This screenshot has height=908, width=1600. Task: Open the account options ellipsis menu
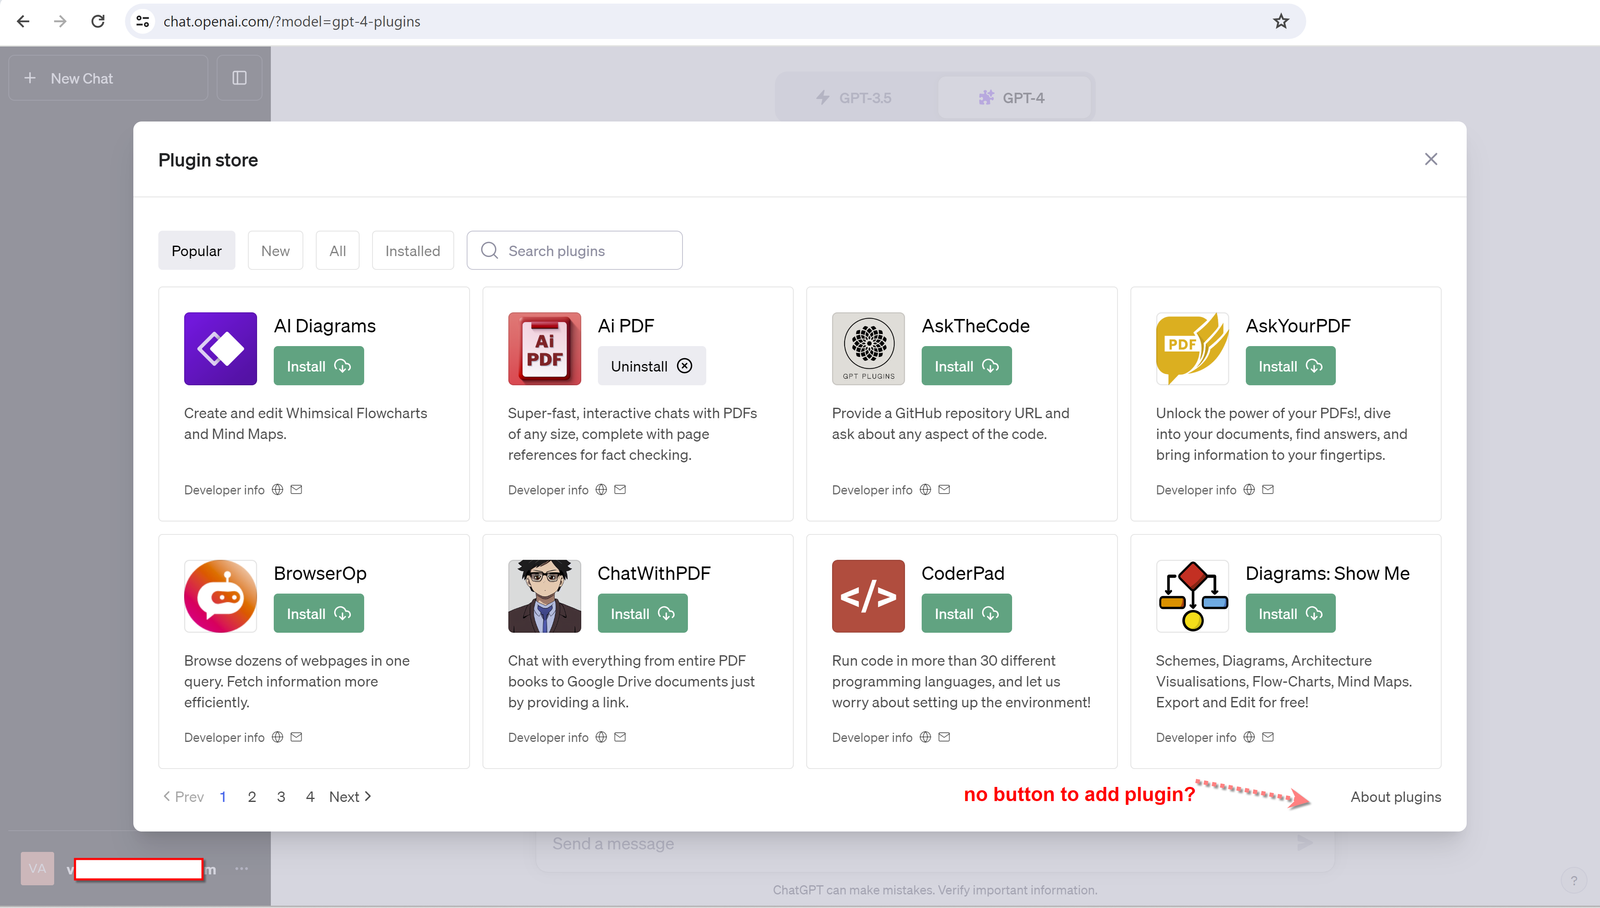pos(242,869)
